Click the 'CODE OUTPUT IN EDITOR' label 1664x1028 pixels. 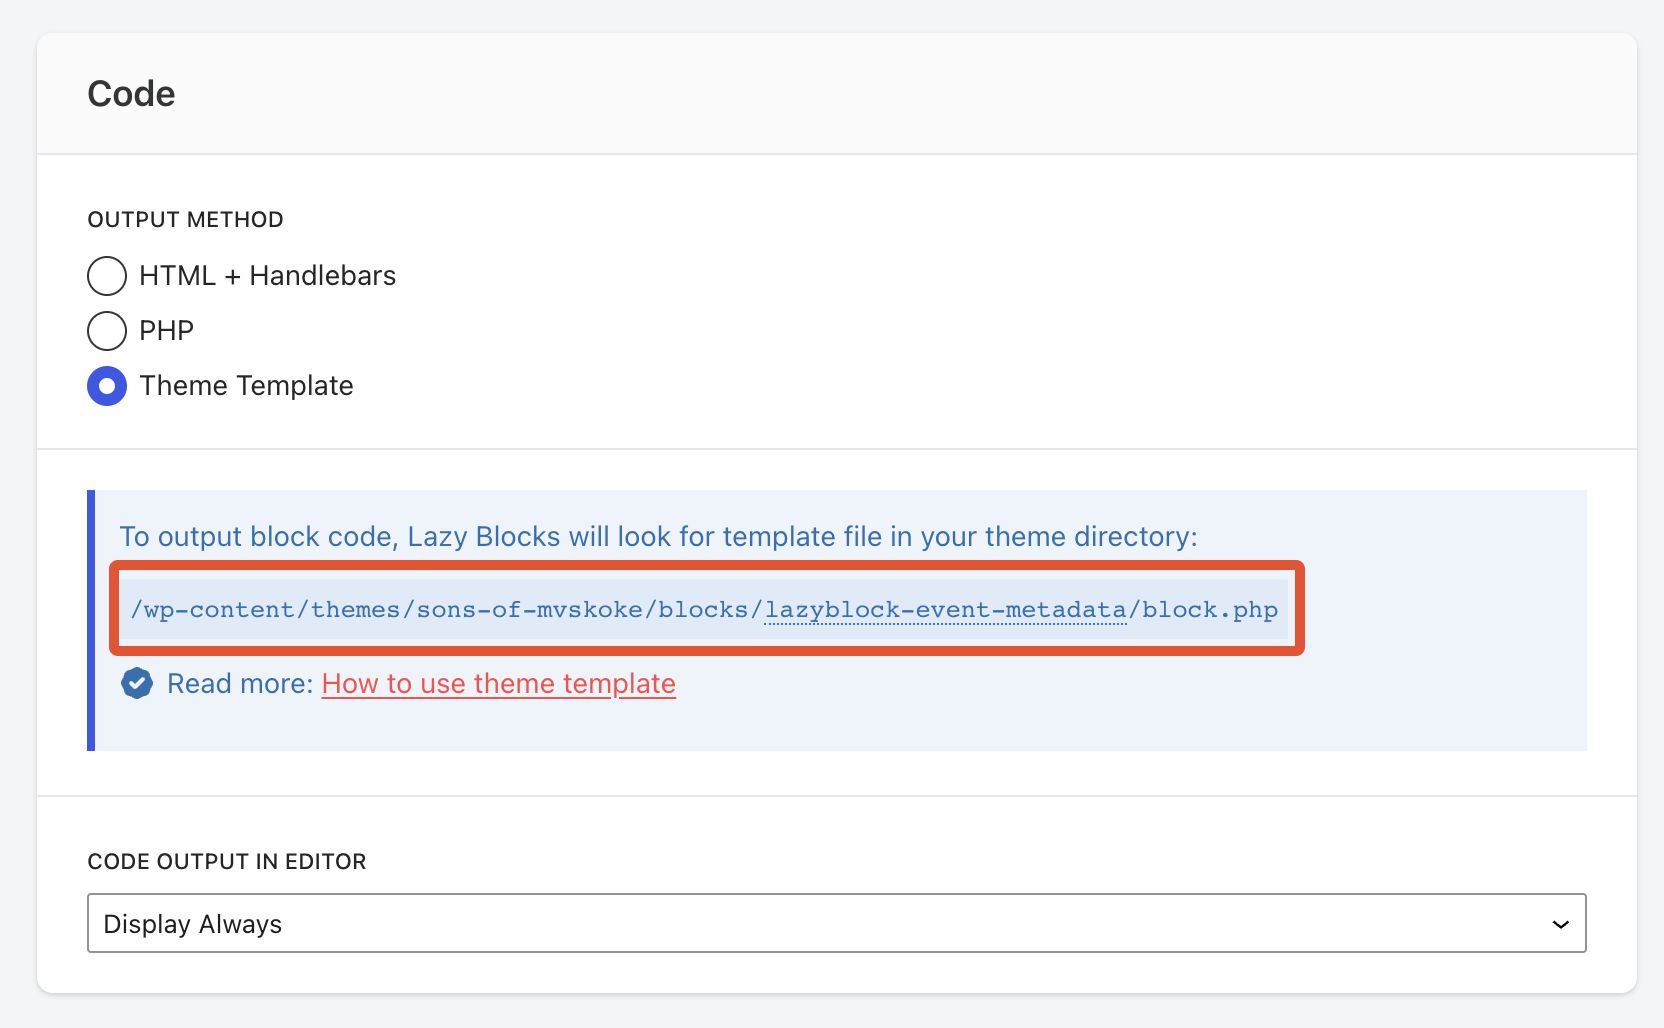(x=227, y=862)
